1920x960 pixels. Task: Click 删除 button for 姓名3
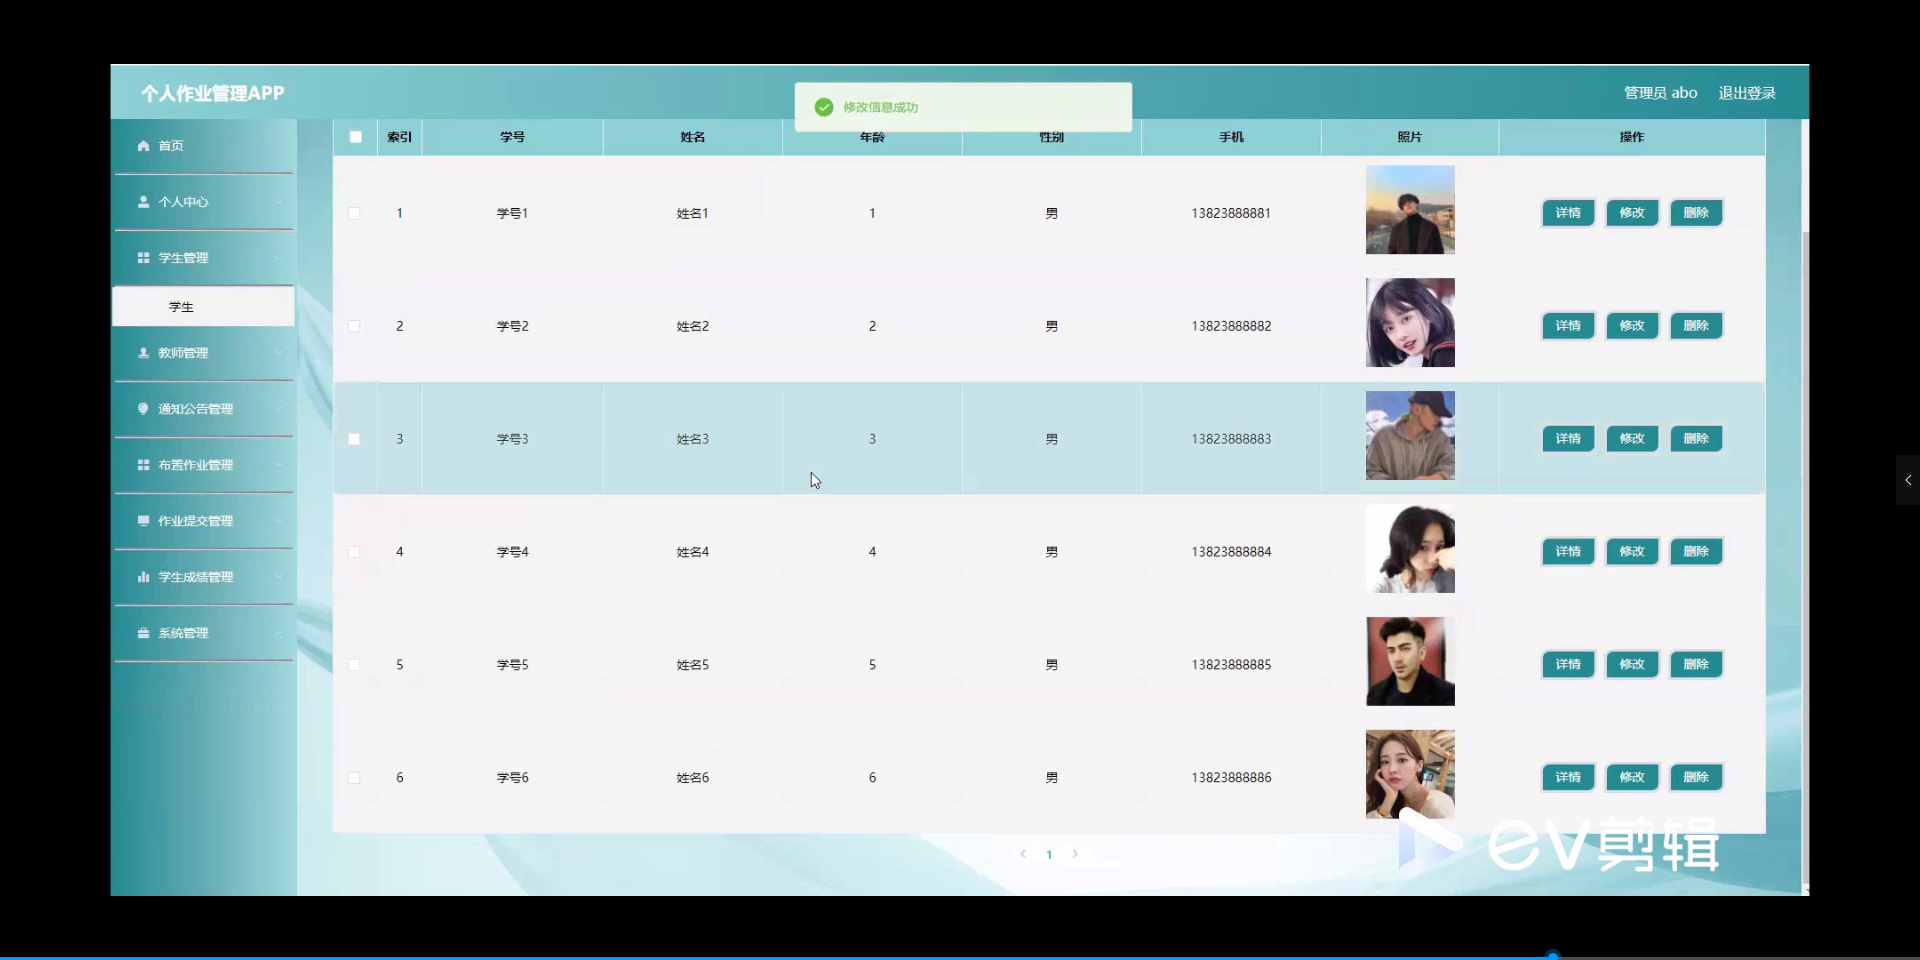click(x=1696, y=439)
